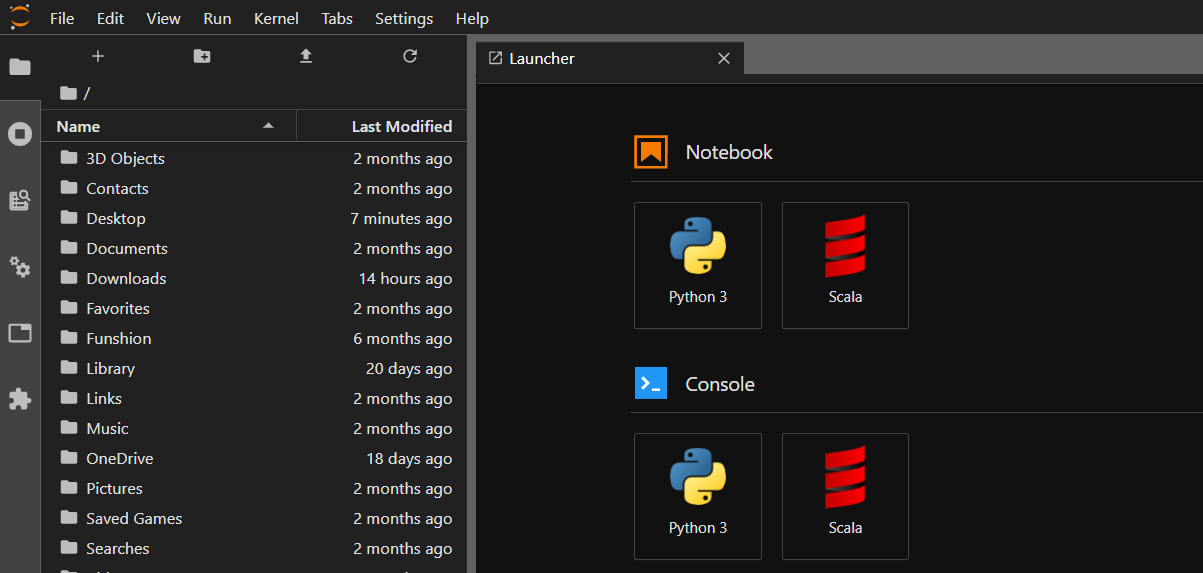Open the File Browser sidebar tab

coord(20,67)
